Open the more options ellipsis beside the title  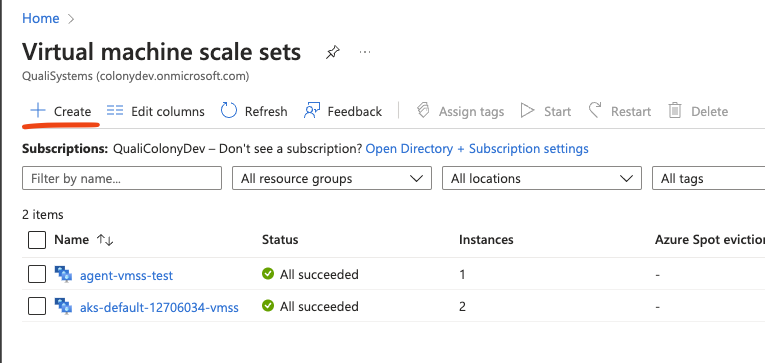click(365, 52)
